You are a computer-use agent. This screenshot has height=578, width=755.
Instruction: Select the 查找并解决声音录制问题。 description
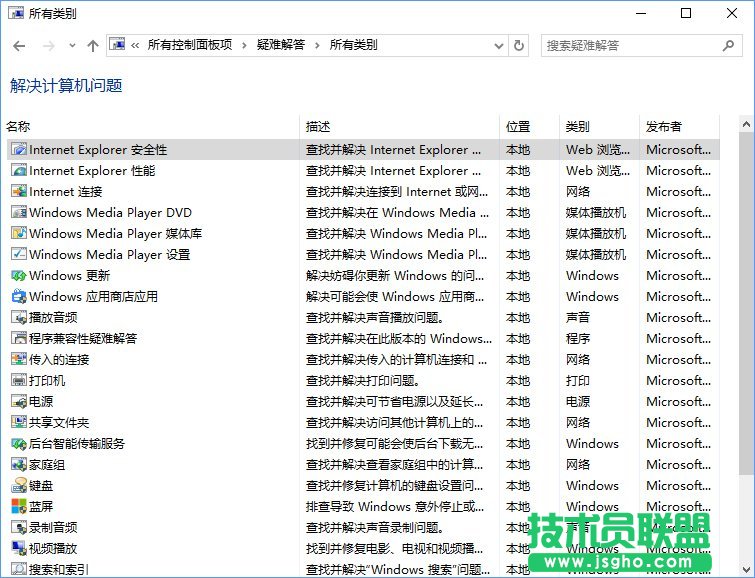pyautogui.click(x=375, y=527)
